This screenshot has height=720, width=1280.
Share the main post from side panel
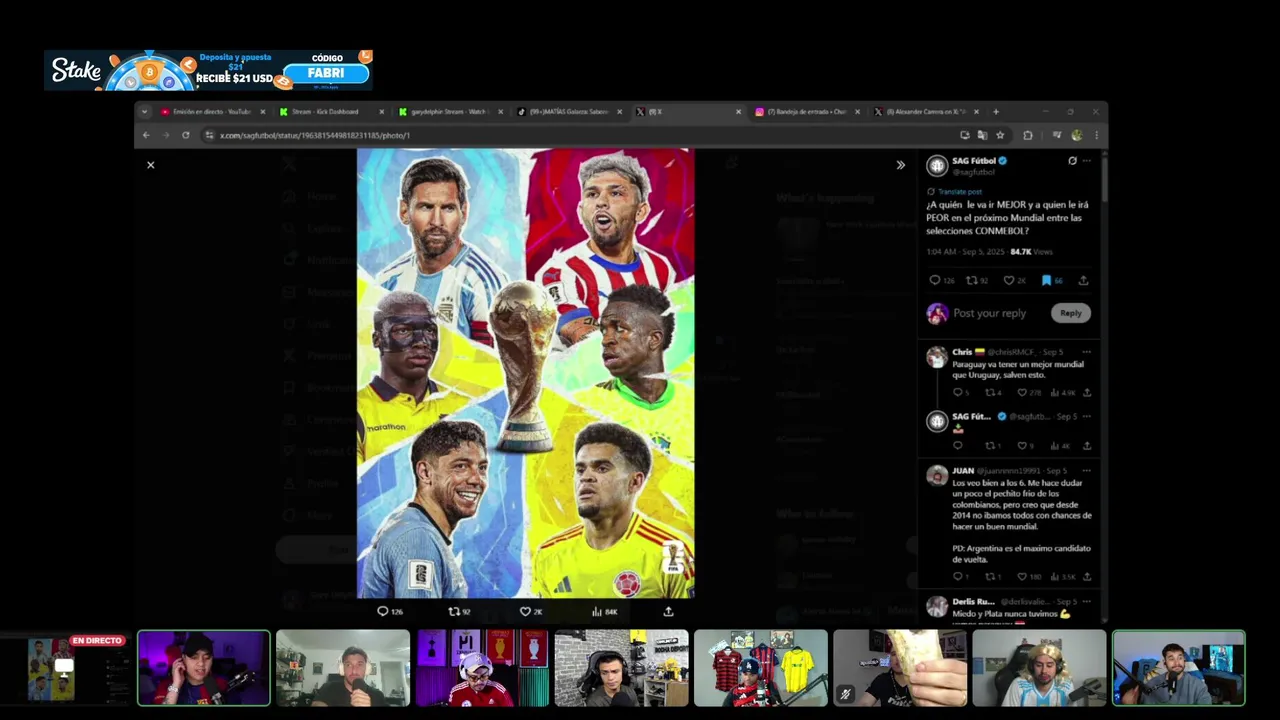(1083, 281)
